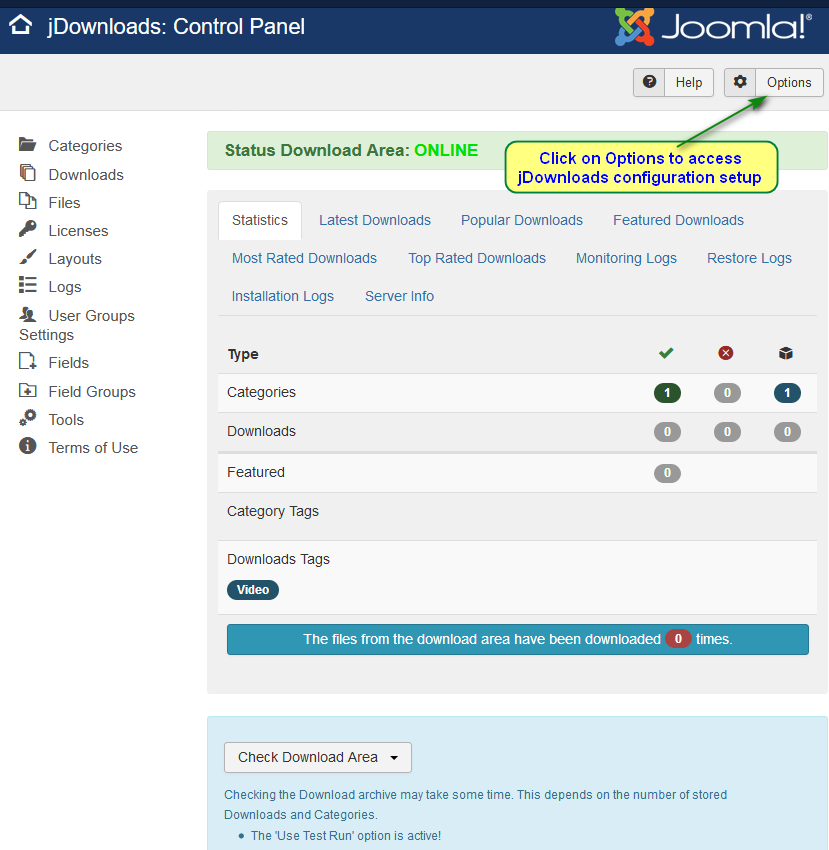Click the home icon in the header

pos(21,25)
